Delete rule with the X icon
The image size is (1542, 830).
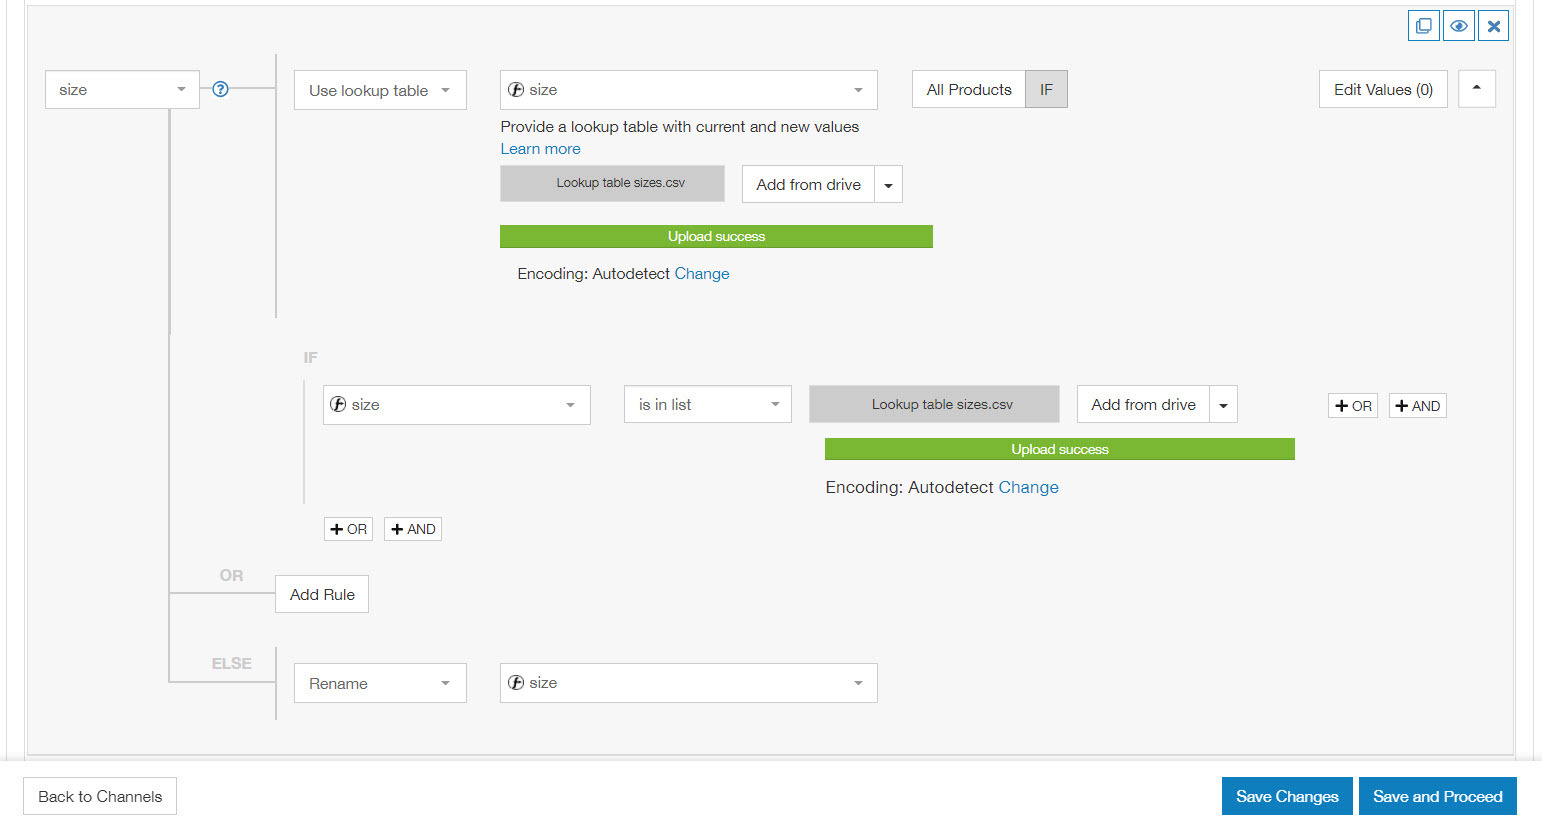point(1493,26)
